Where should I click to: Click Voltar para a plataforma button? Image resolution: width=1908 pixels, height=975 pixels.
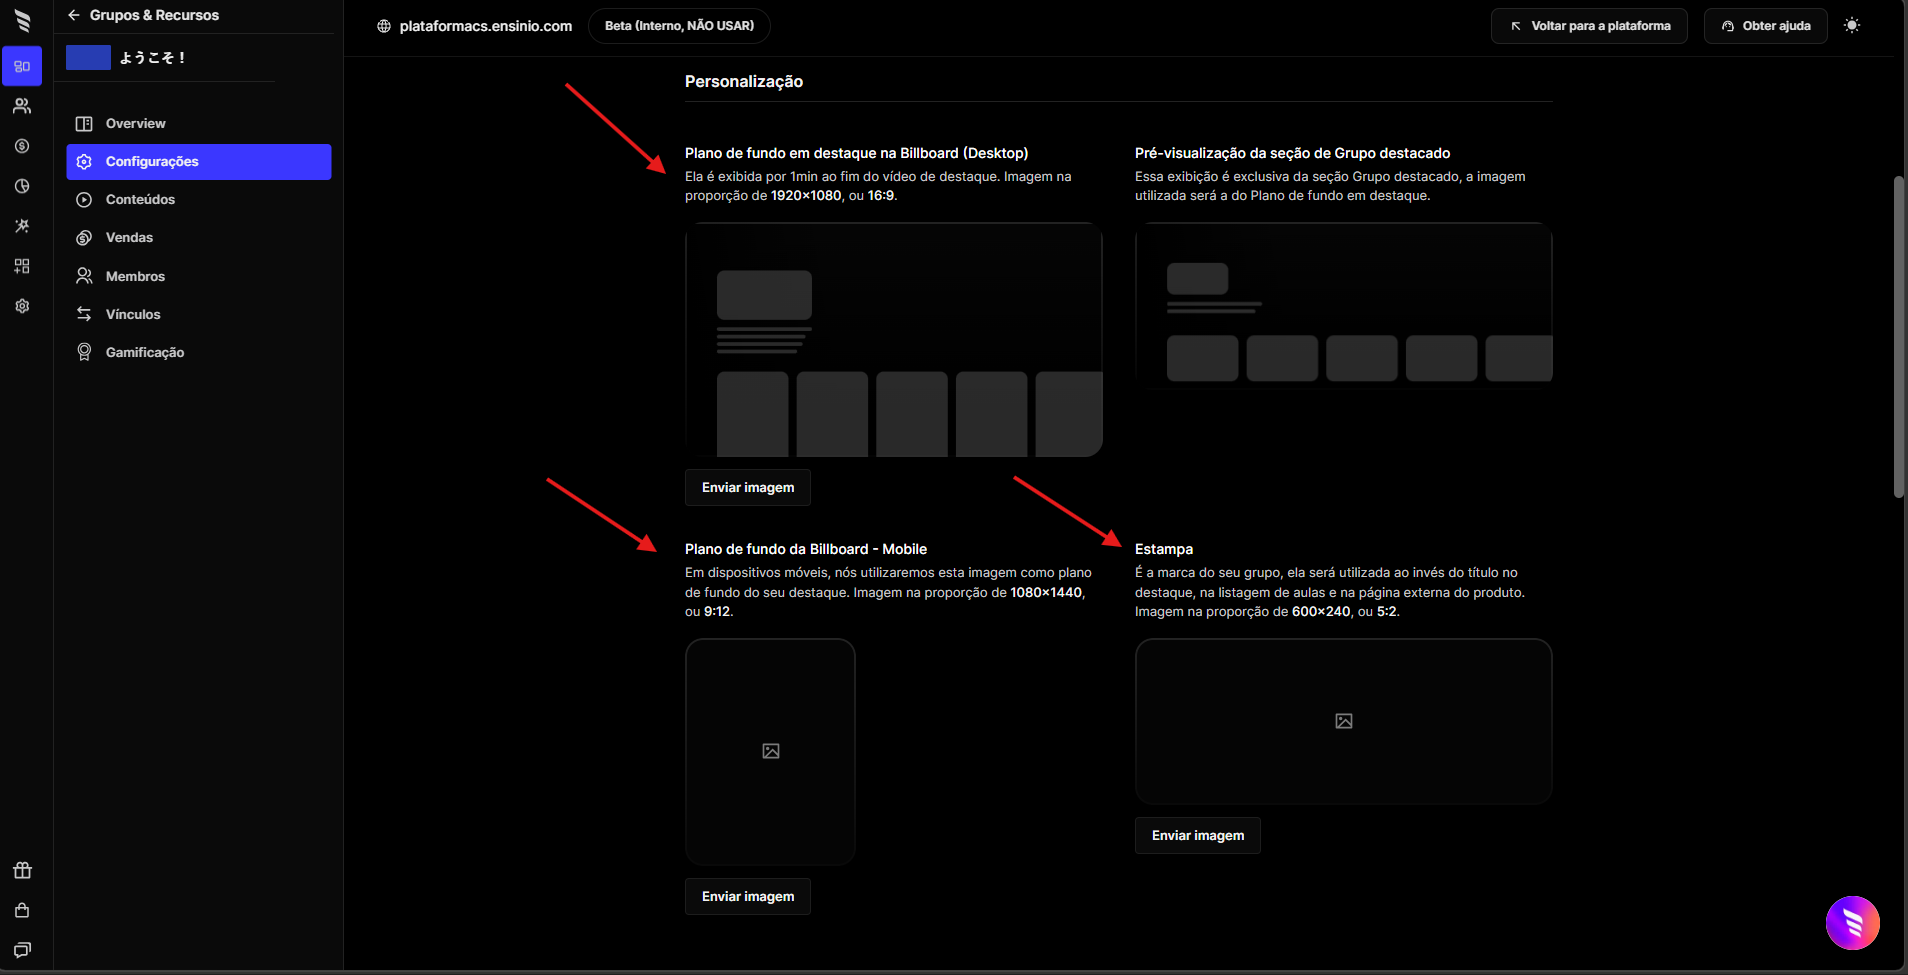tap(1589, 26)
